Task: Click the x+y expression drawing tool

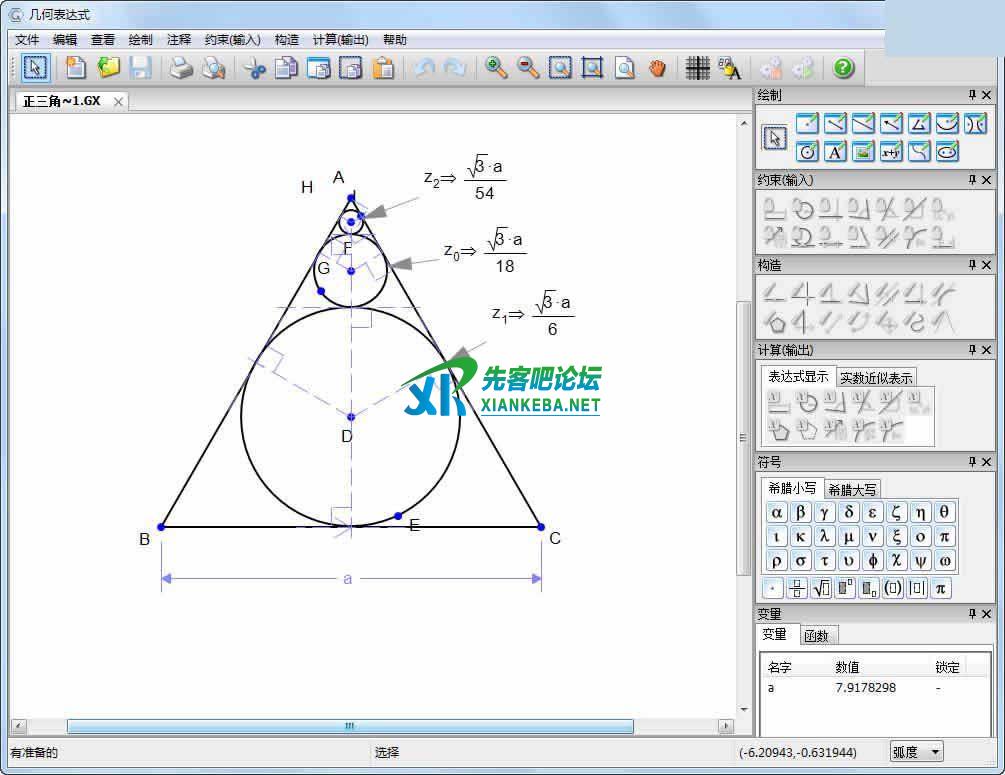Action: [891, 151]
